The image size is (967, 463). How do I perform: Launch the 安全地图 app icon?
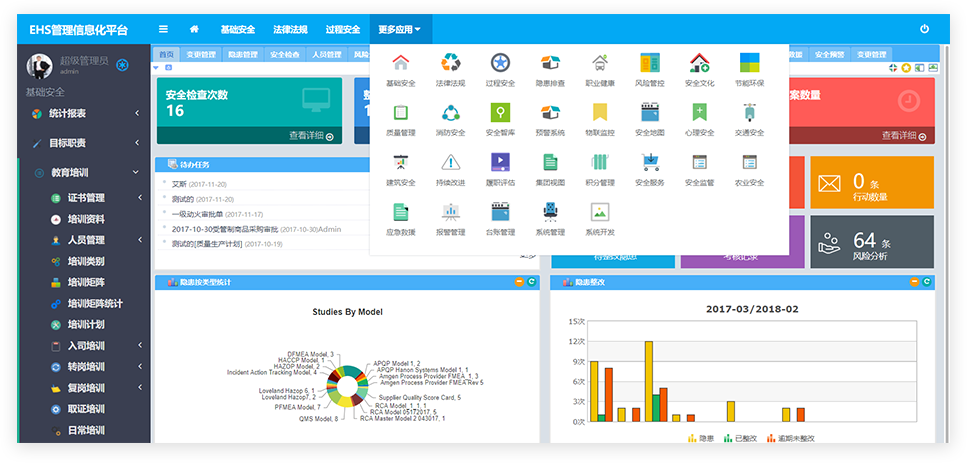tap(650, 114)
